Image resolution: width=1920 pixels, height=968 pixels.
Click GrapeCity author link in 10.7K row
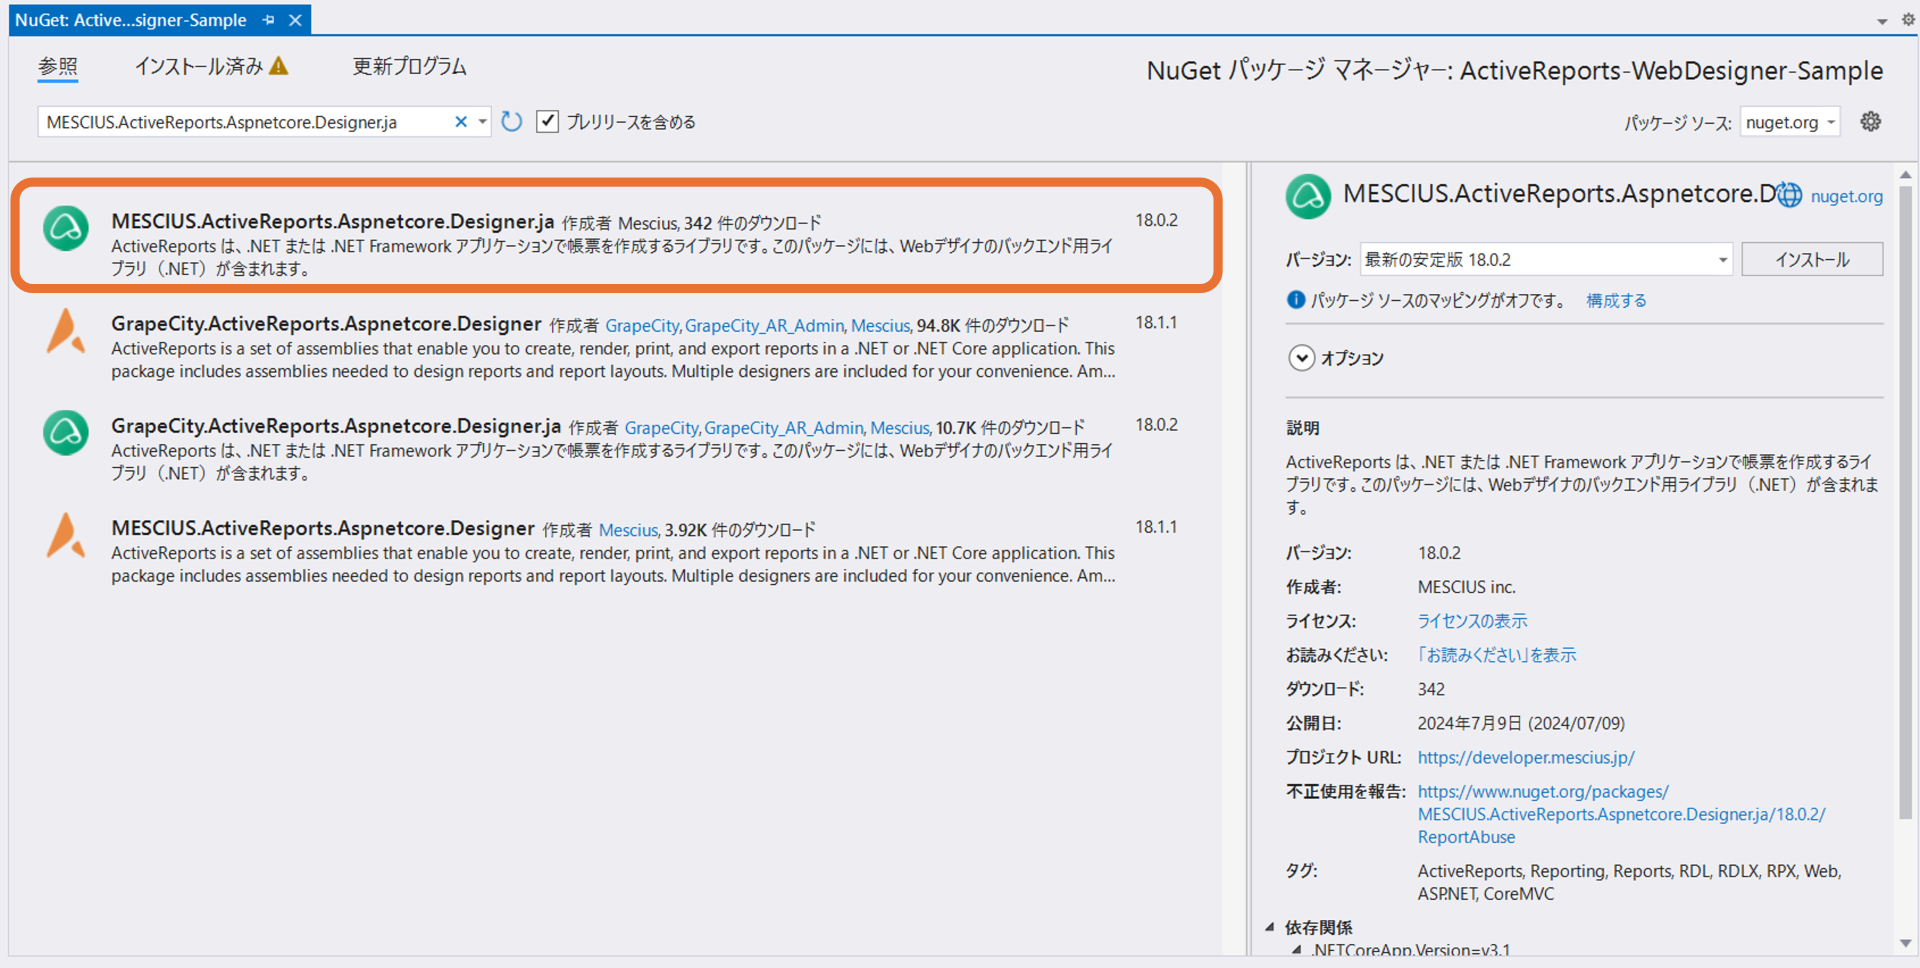coord(661,428)
